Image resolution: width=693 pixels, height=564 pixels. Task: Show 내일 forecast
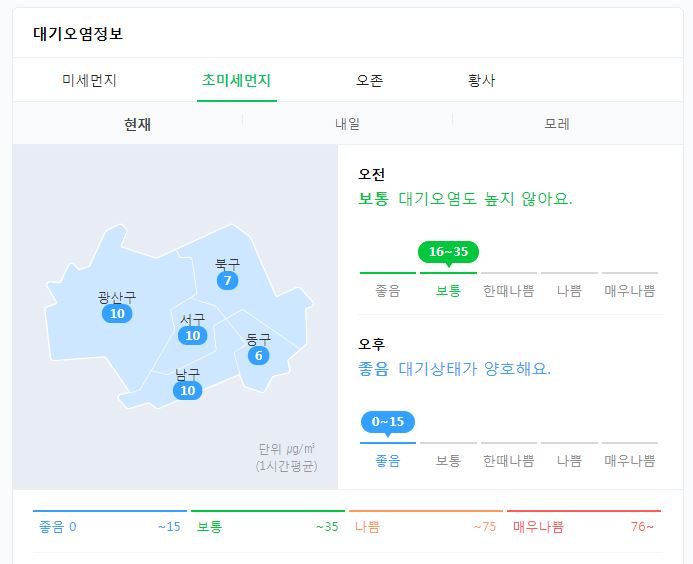[x=347, y=124]
